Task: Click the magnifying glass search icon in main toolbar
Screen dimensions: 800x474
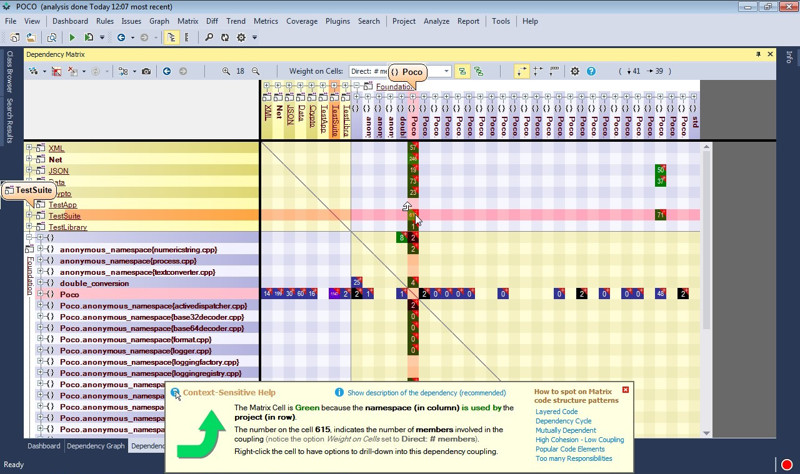Action: [209, 37]
